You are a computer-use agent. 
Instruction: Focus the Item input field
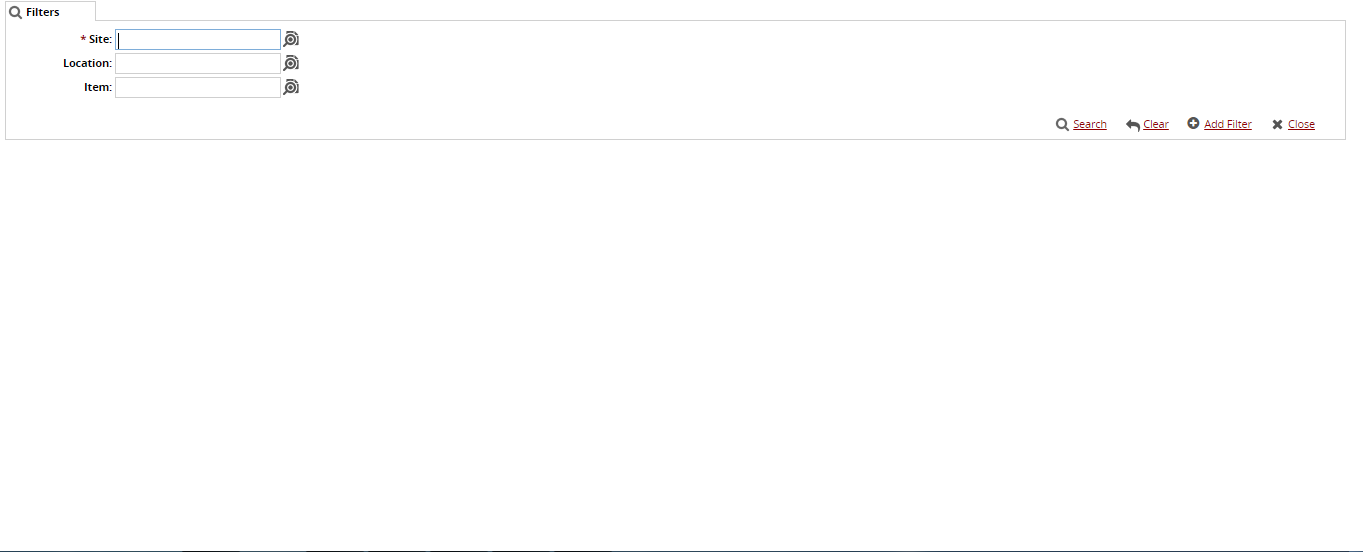pos(198,88)
